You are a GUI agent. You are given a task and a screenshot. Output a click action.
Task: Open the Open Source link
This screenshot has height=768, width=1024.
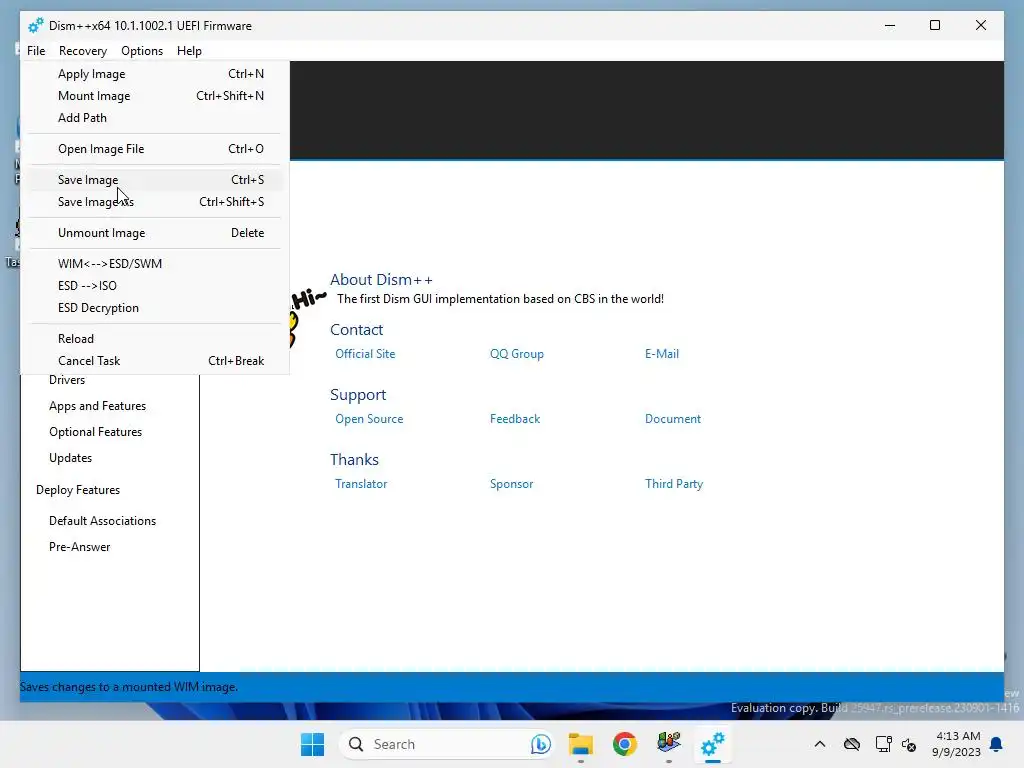369,419
